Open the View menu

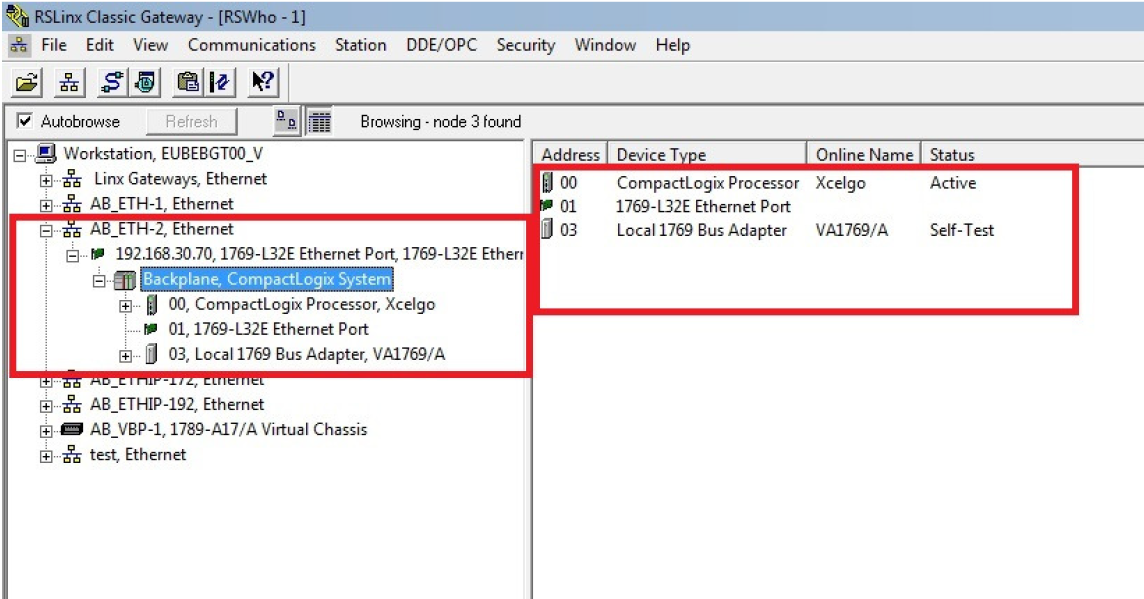[150, 45]
